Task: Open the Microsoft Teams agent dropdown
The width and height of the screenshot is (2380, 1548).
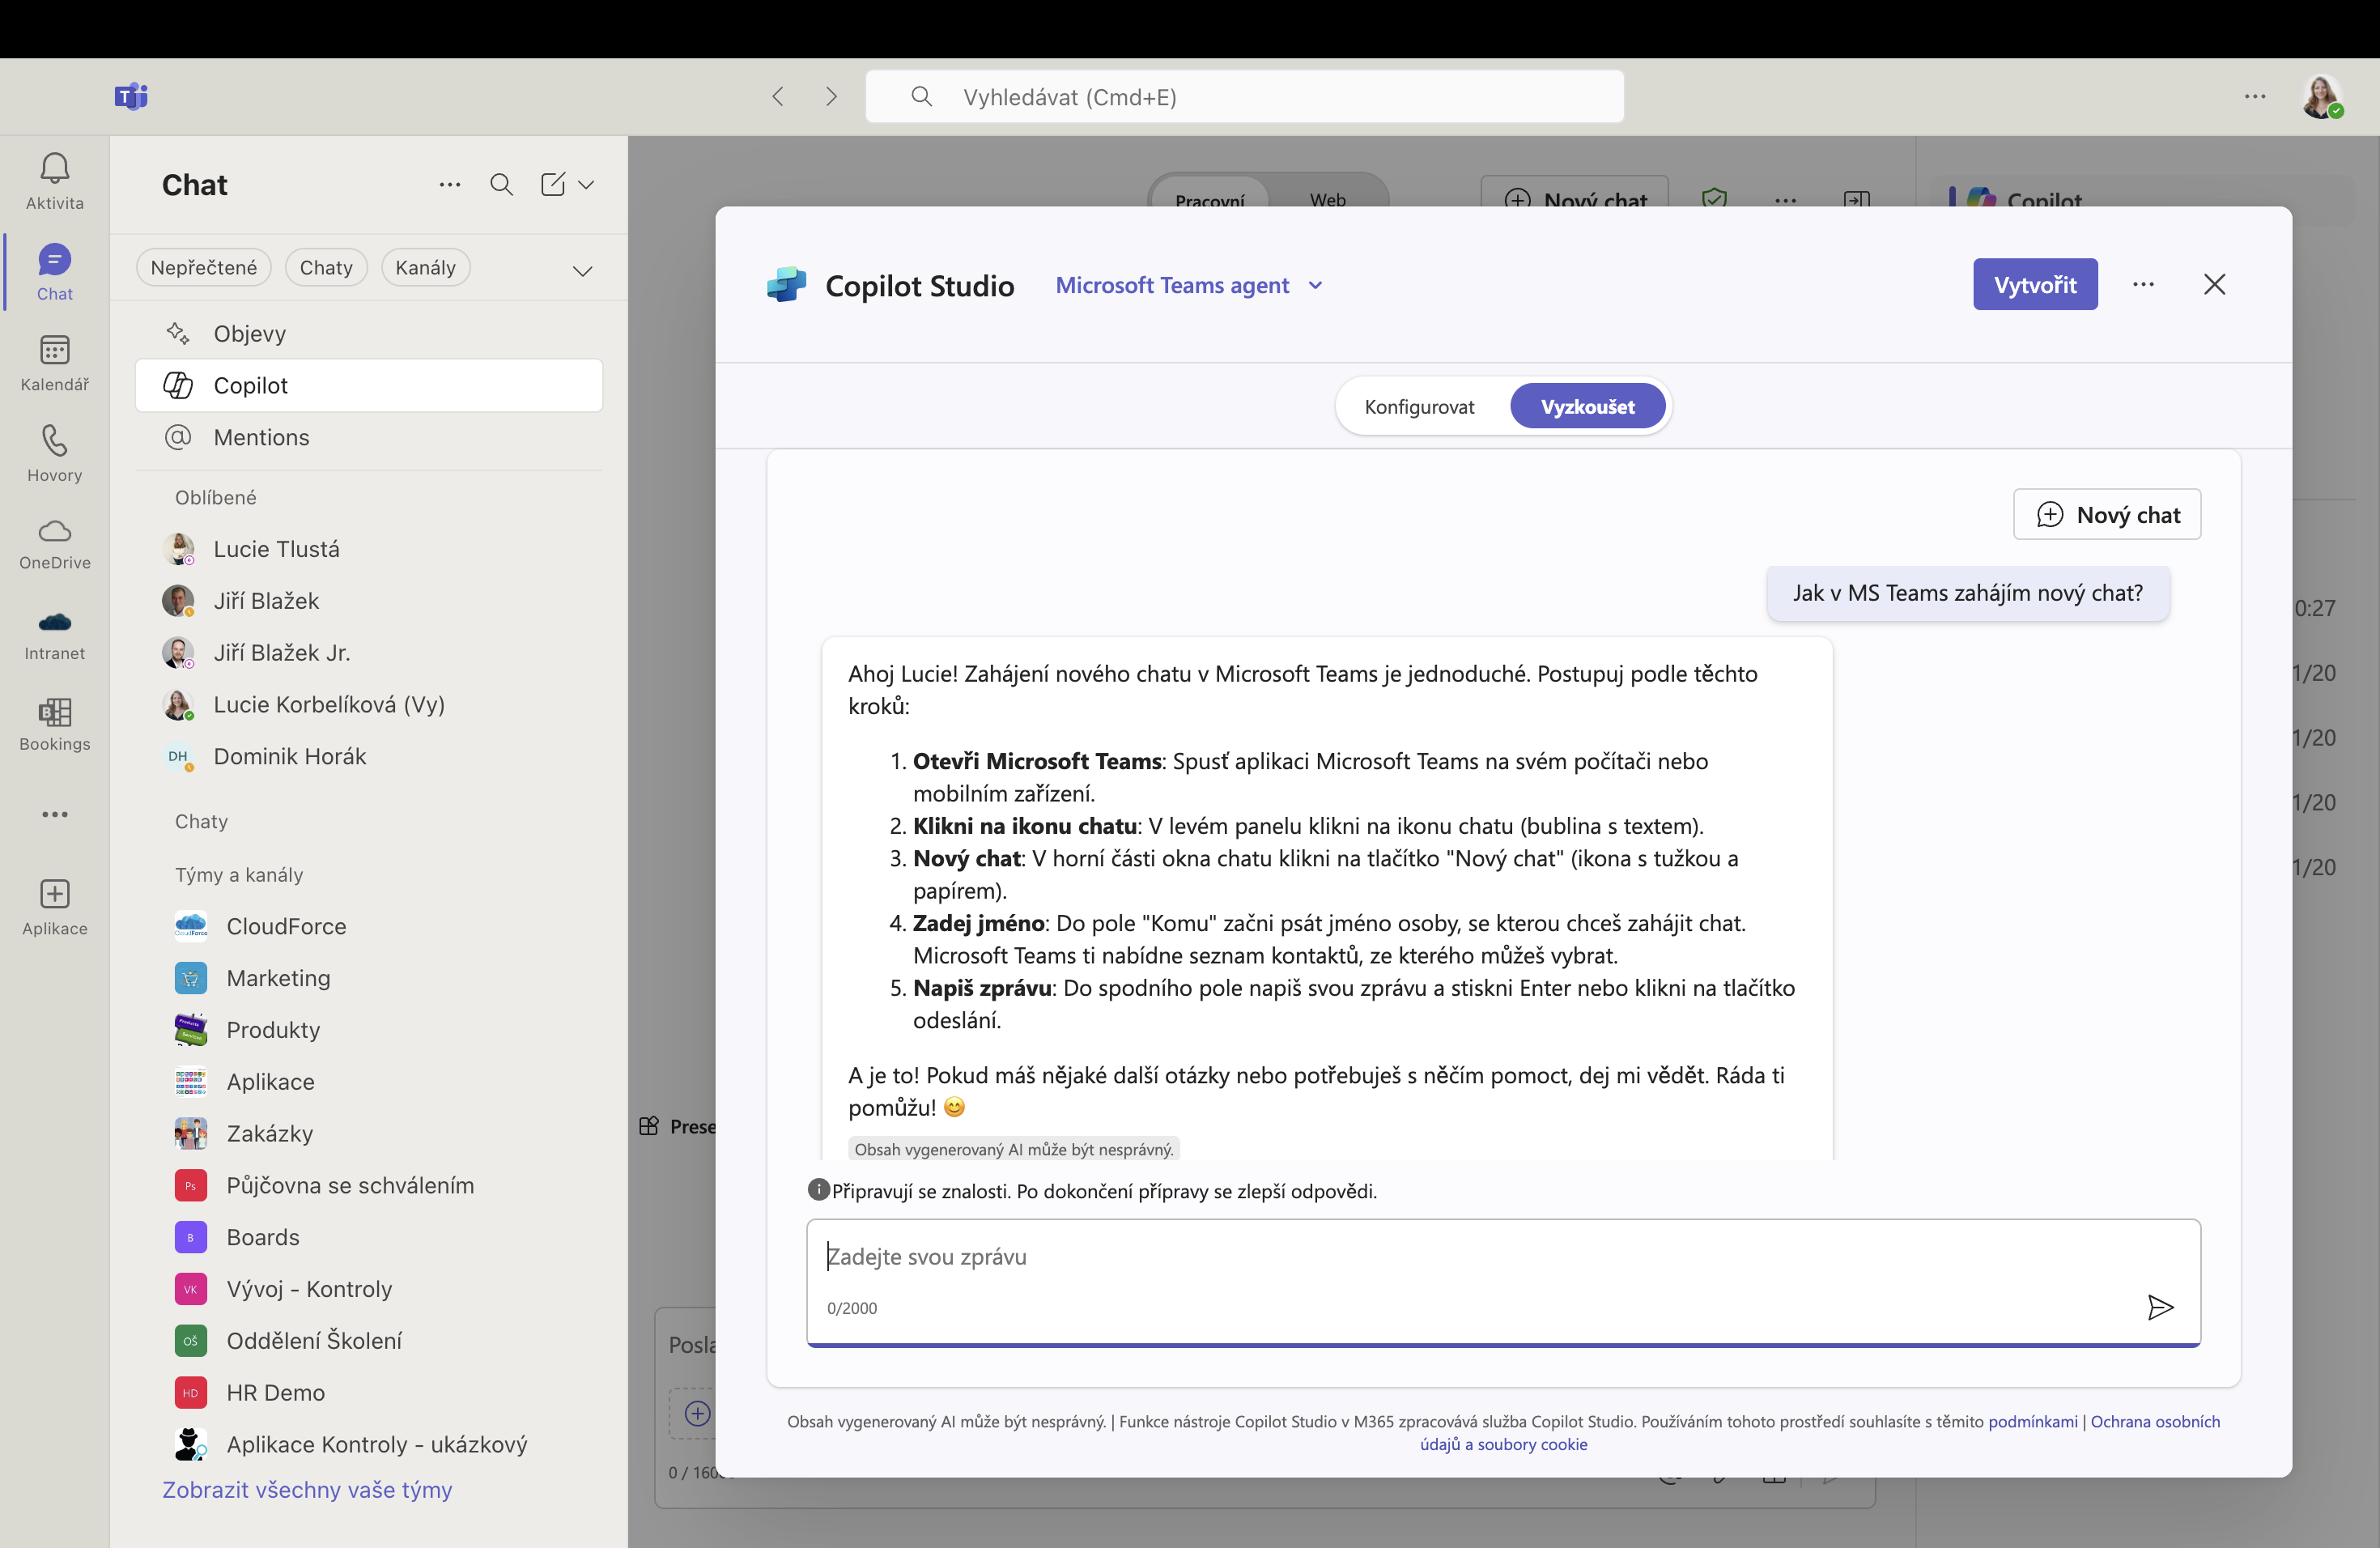Action: point(1189,285)
